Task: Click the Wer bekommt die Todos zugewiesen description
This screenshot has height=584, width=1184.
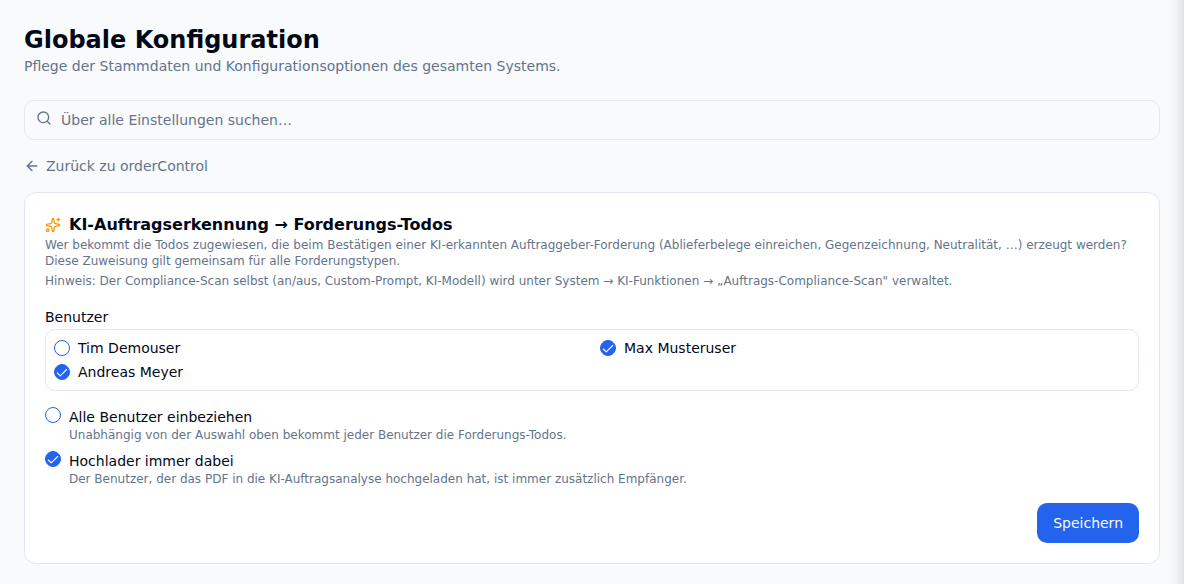Action: [x=586, y=253]
